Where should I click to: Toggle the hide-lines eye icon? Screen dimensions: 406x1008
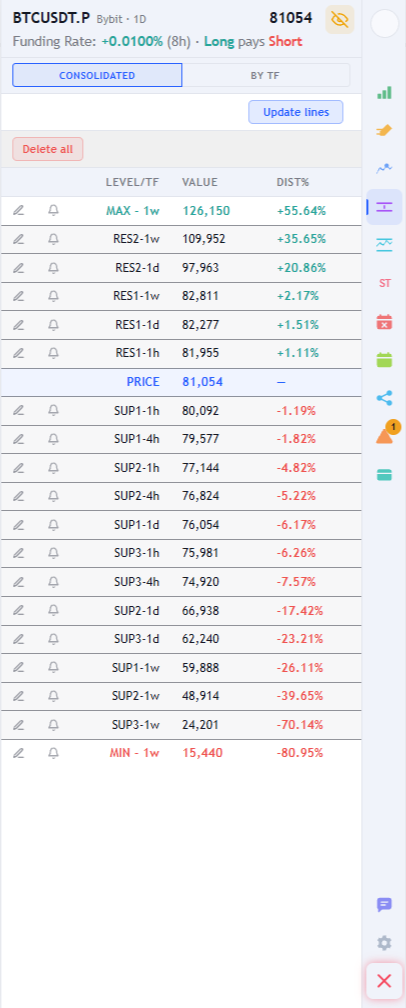(x=340, y=19)
